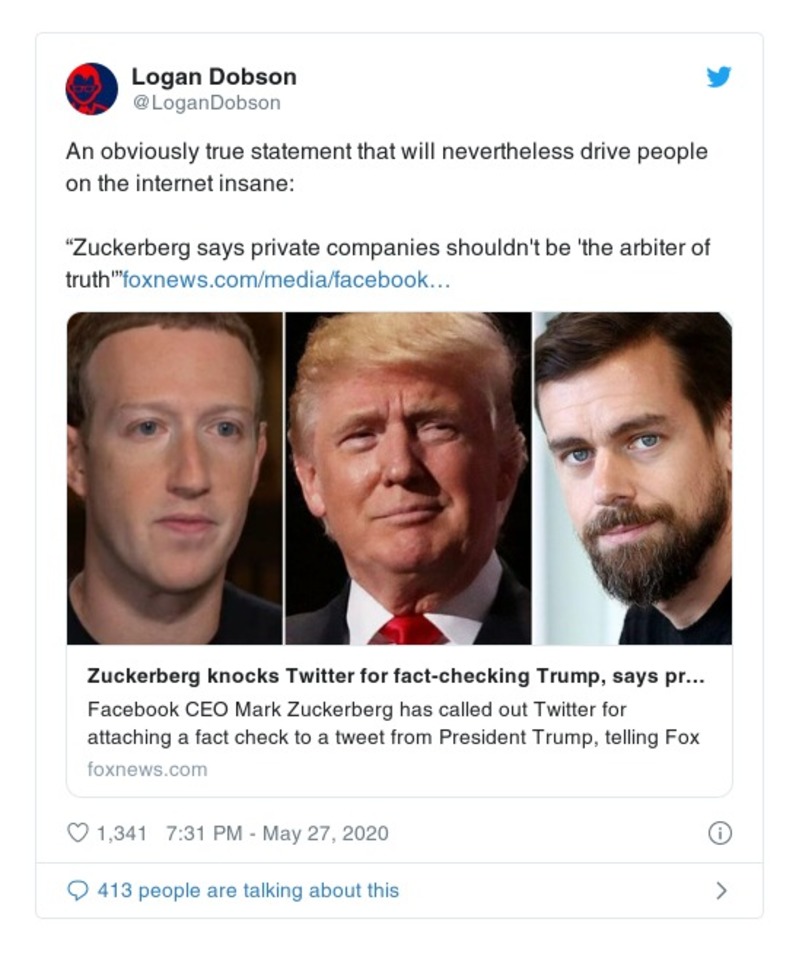The height and width of the screenshot is (957, 799).
Task: Click the article preview photo of the three men
Action: 397,475
